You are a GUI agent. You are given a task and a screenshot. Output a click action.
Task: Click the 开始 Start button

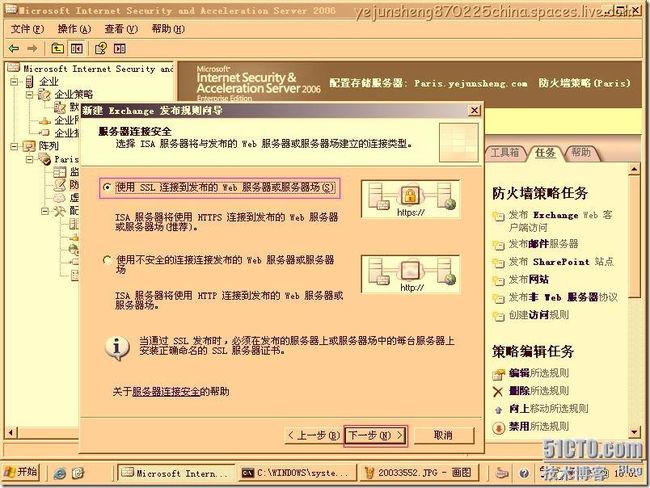coord(21,472)
